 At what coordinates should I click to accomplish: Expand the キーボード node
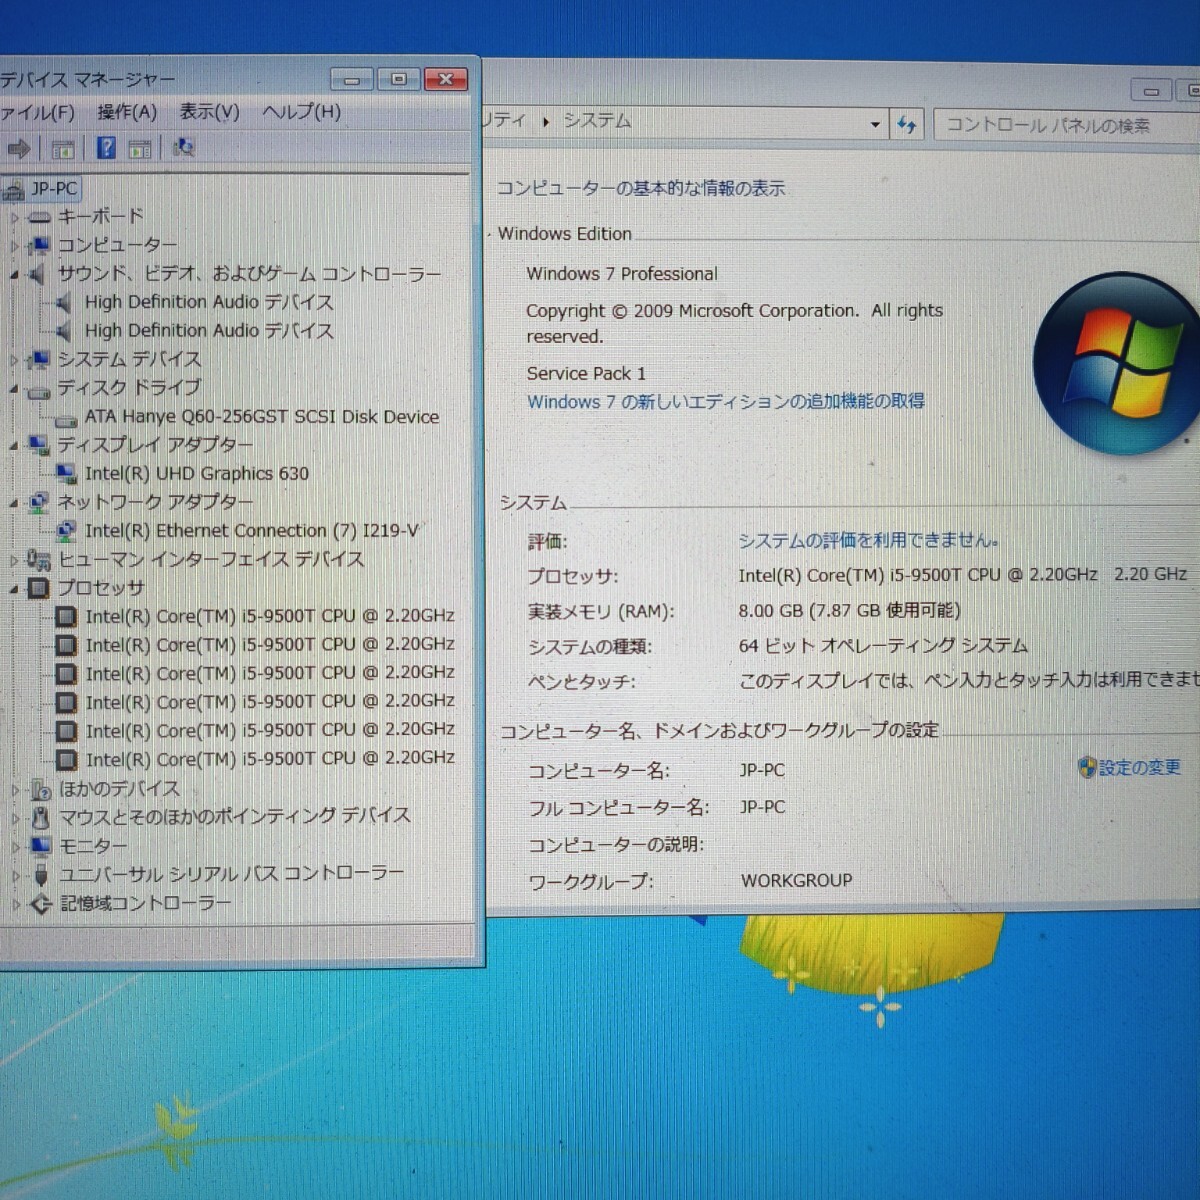(15, 217)
